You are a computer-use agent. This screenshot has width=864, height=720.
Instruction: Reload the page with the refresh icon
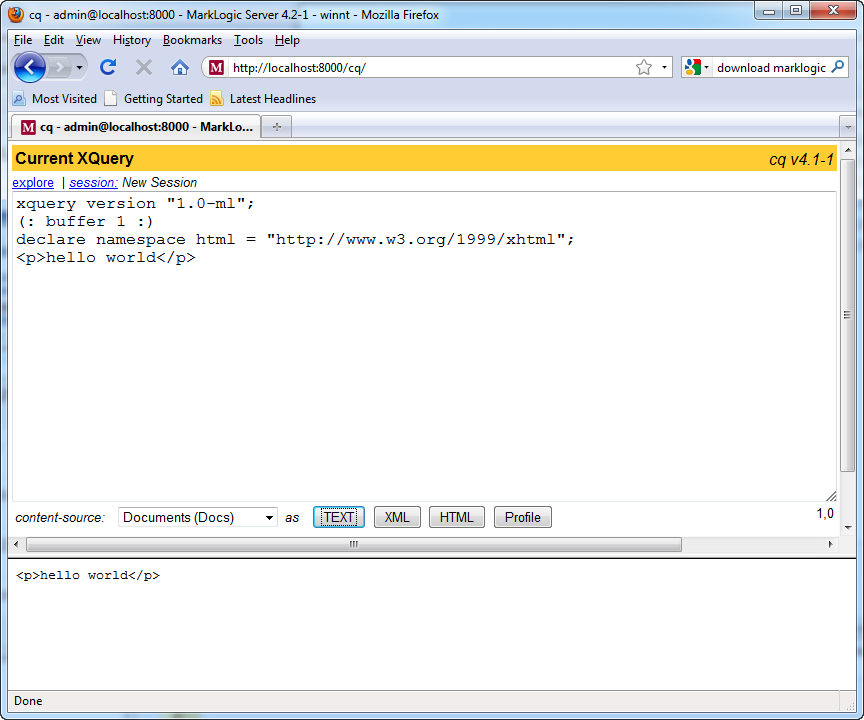point(108,67)
